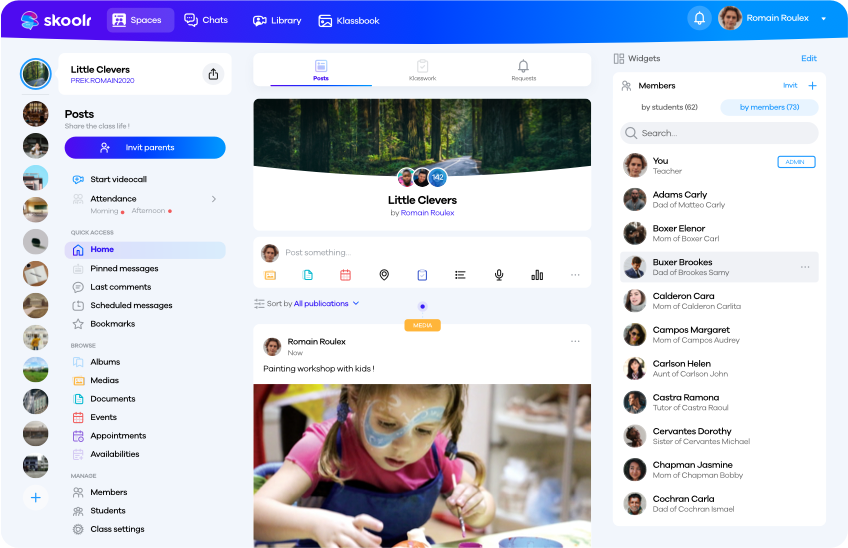Open Pinned messages in quick access
Viewport: 848px width, 548px height.
click(x=124, y=268)
